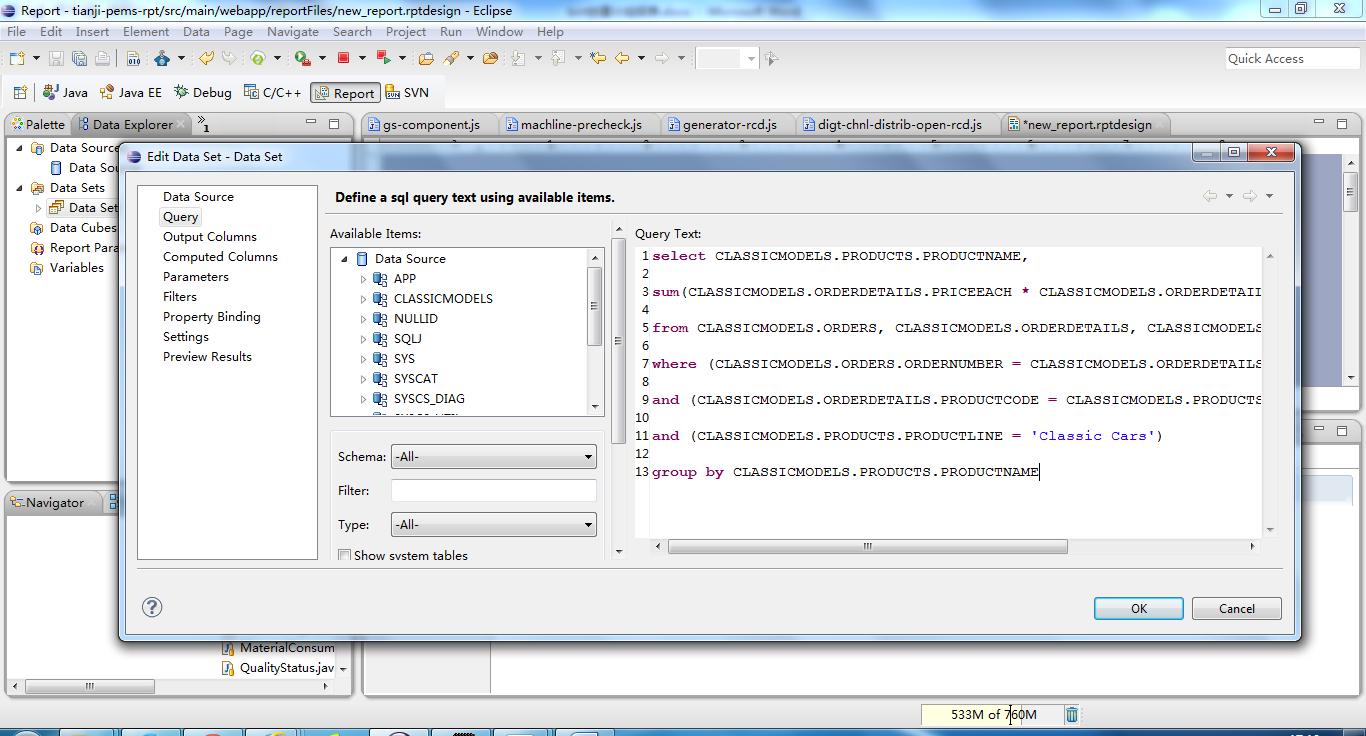Screen dimensions: 1366x736
Task: Open the Window menu
Action: click(500, 31)
